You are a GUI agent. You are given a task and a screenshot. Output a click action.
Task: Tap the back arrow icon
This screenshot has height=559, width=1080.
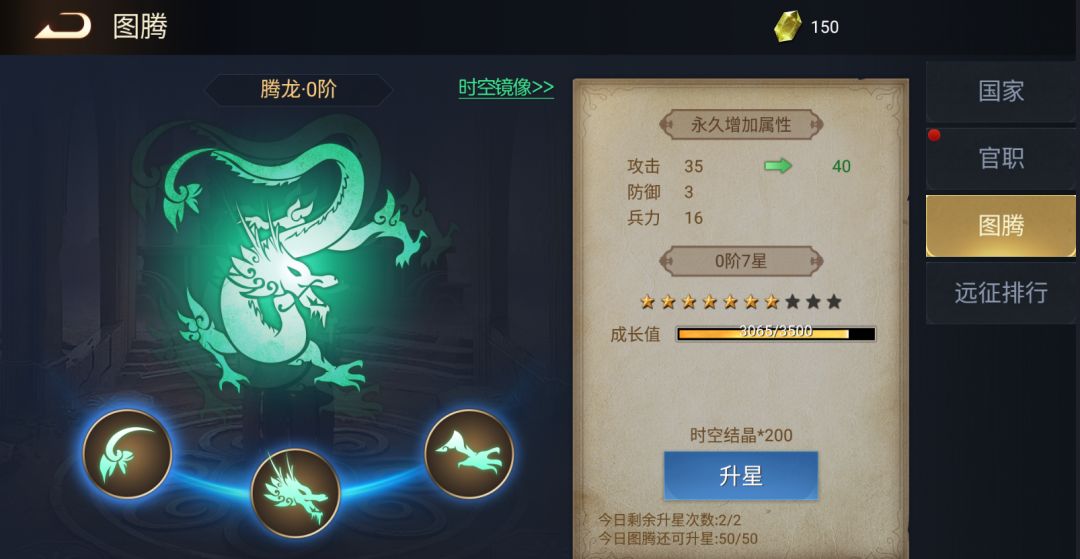[63, 27]
